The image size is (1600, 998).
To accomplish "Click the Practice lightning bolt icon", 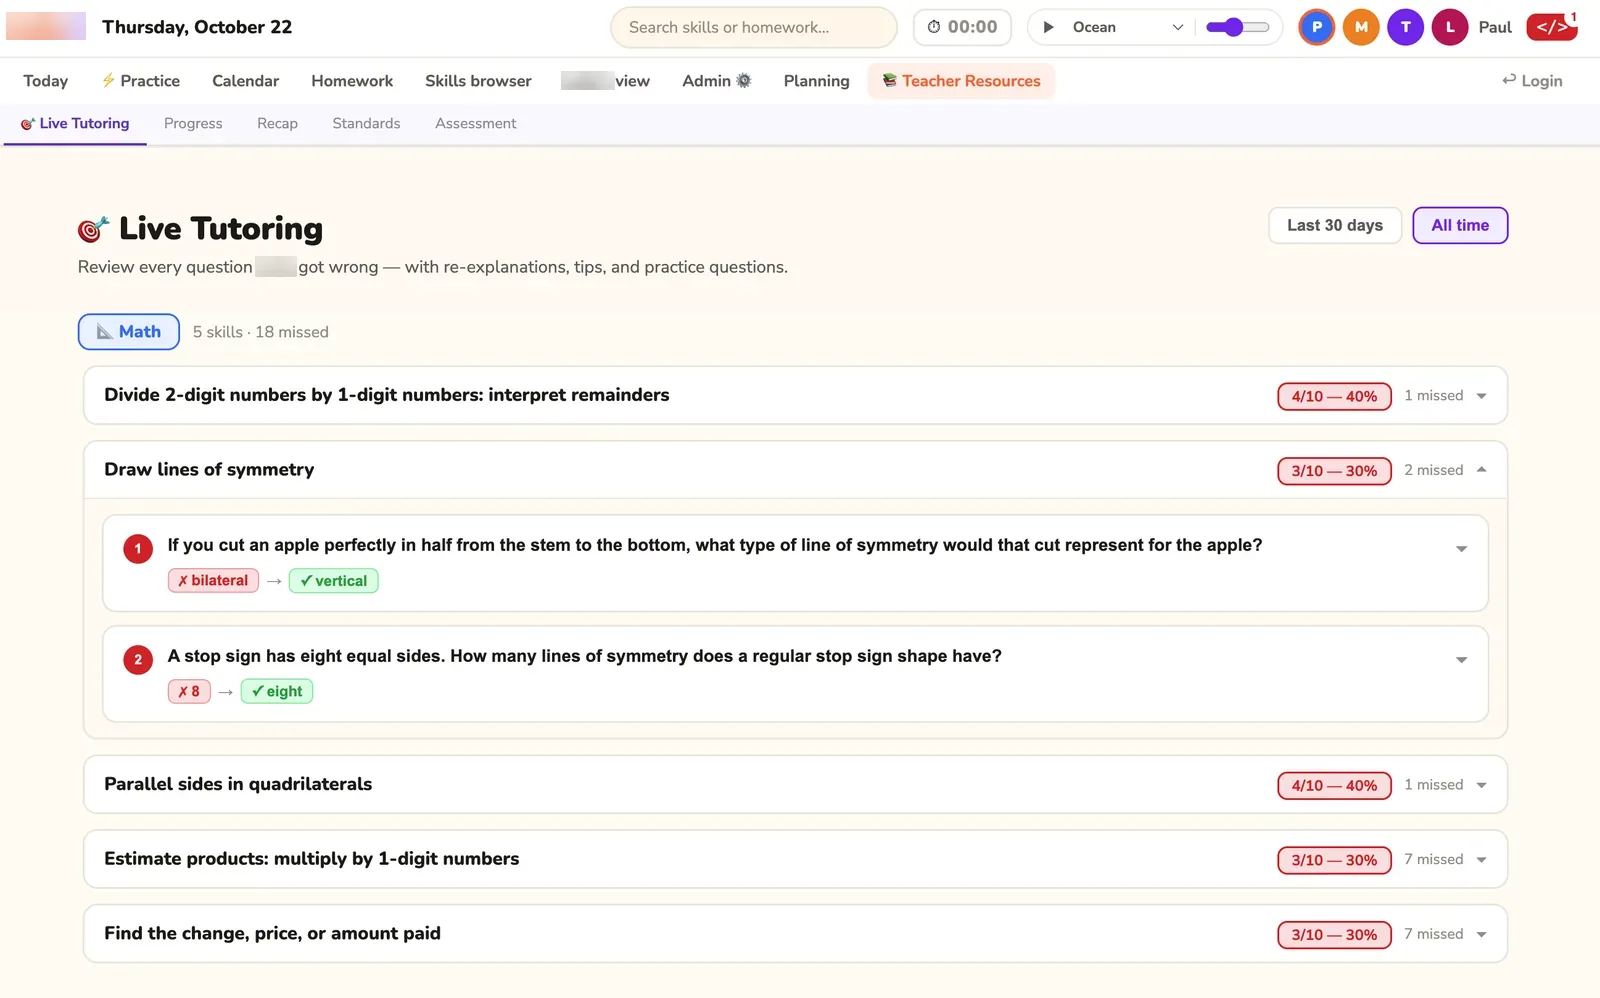I will [108, 81].
